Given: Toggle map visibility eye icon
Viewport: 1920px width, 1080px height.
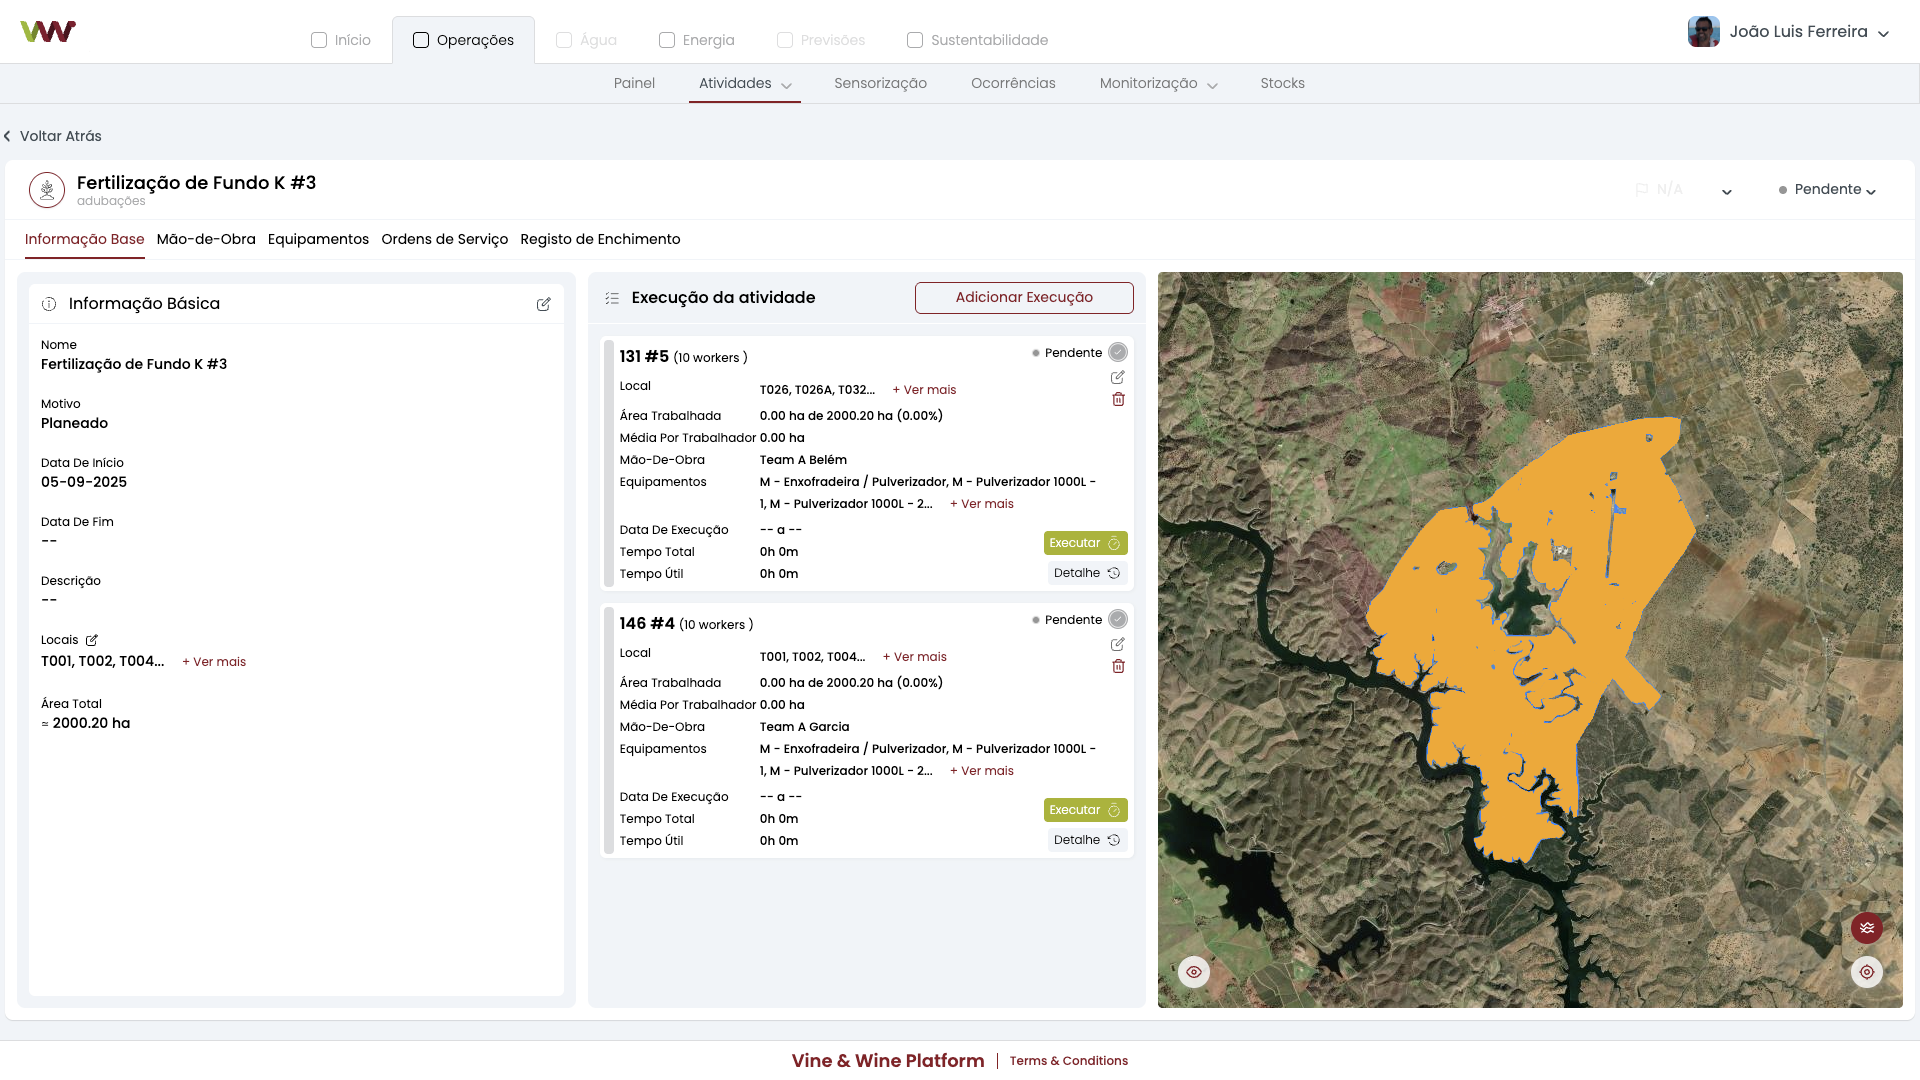Looking at the screenshot, I should click(1194, 972).
